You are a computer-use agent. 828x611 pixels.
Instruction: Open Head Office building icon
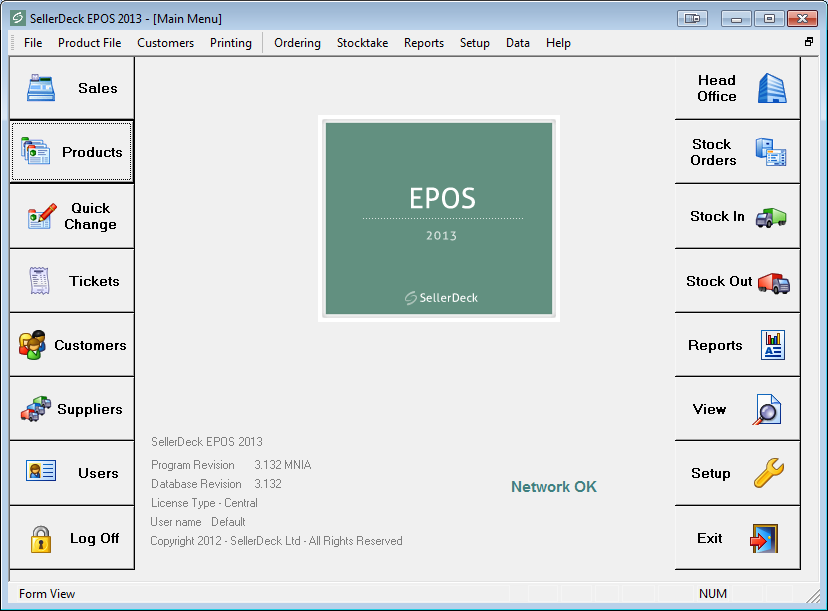click(x=771, y=88)
